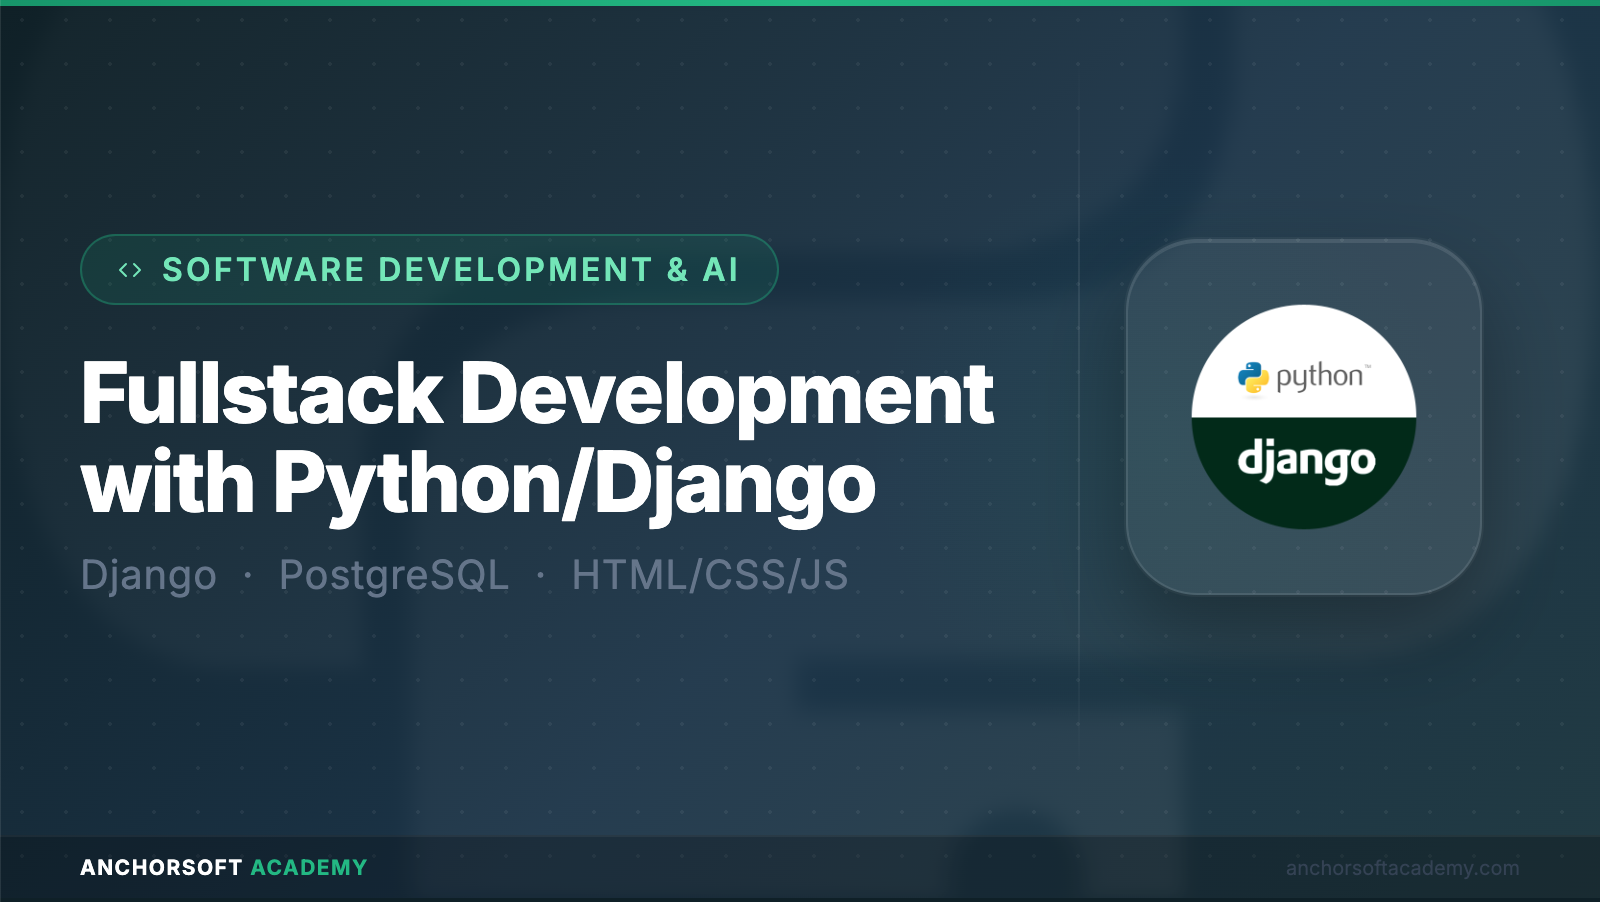Viewport: 1600px width, 902px height.
Task: Click the code brackets icon in badge
Action: [x=130, y=270]
